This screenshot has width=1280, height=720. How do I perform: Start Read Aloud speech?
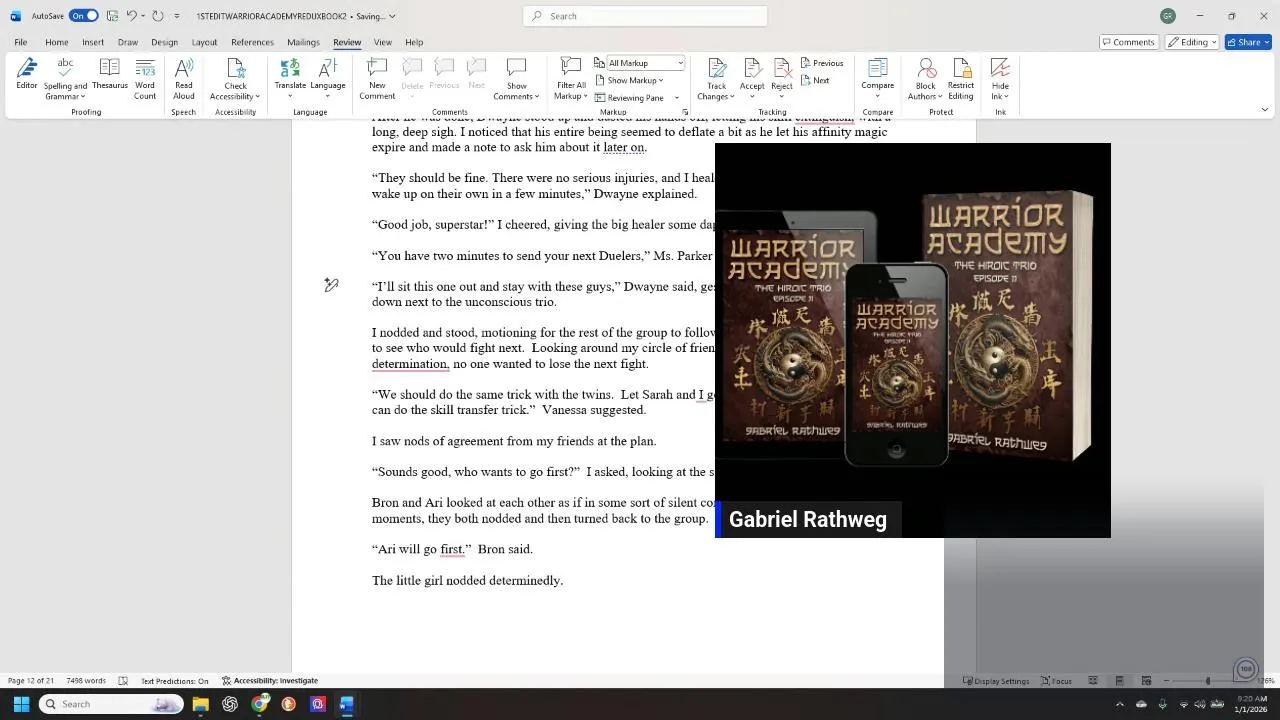click(x=184, y=78)
